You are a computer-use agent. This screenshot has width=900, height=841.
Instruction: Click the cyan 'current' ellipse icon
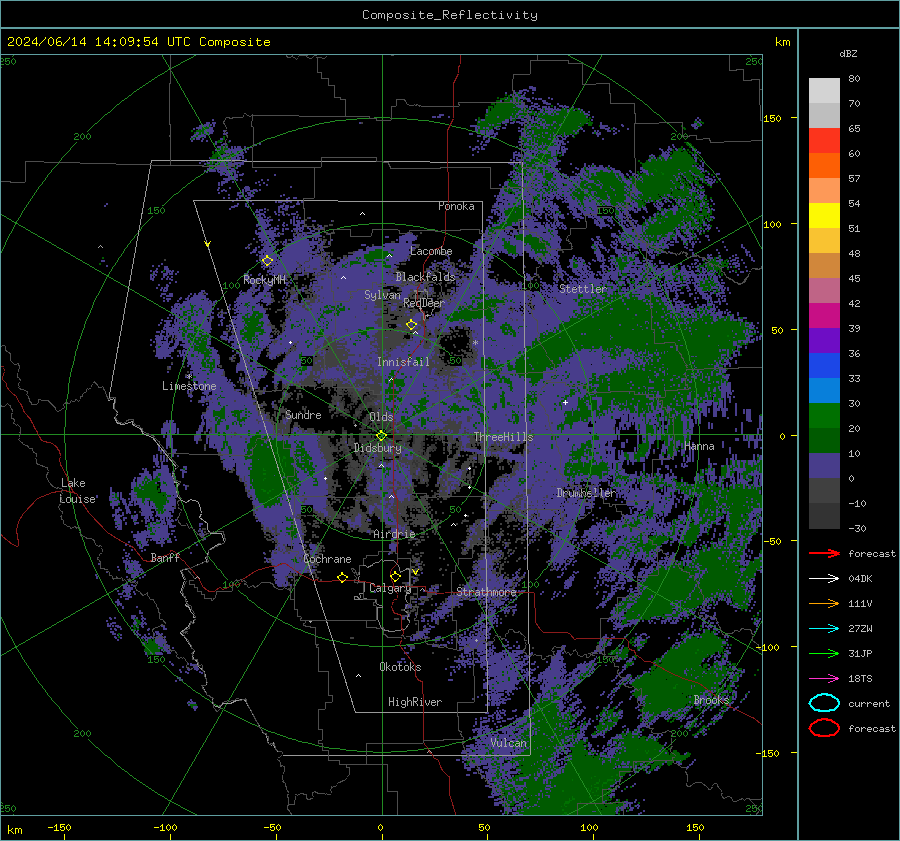click(824, 703)
